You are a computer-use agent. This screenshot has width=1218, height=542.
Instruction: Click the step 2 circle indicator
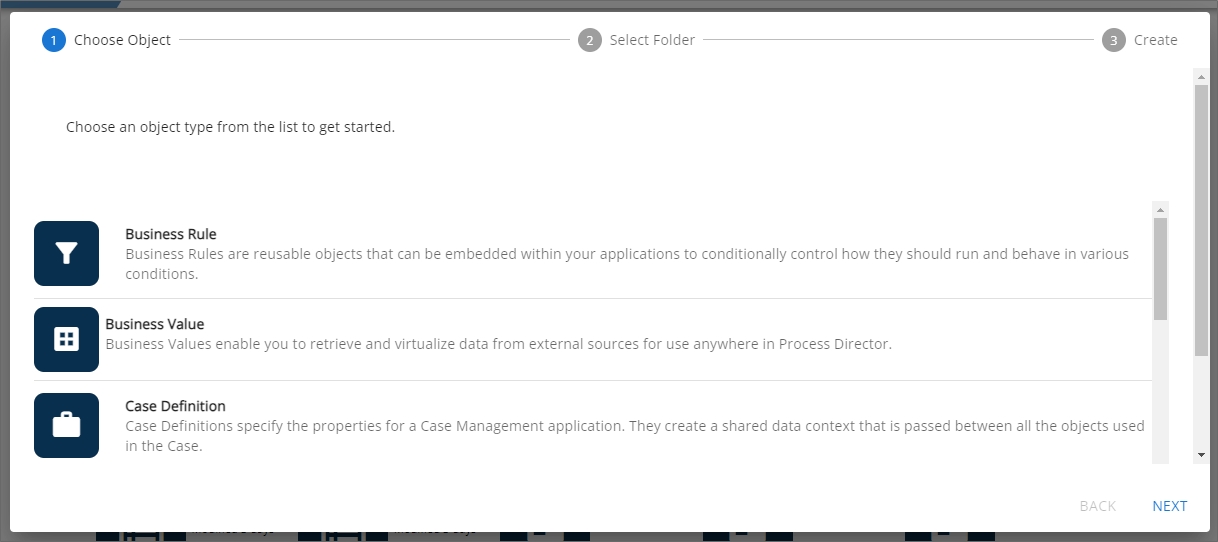(x=590, y=40)
